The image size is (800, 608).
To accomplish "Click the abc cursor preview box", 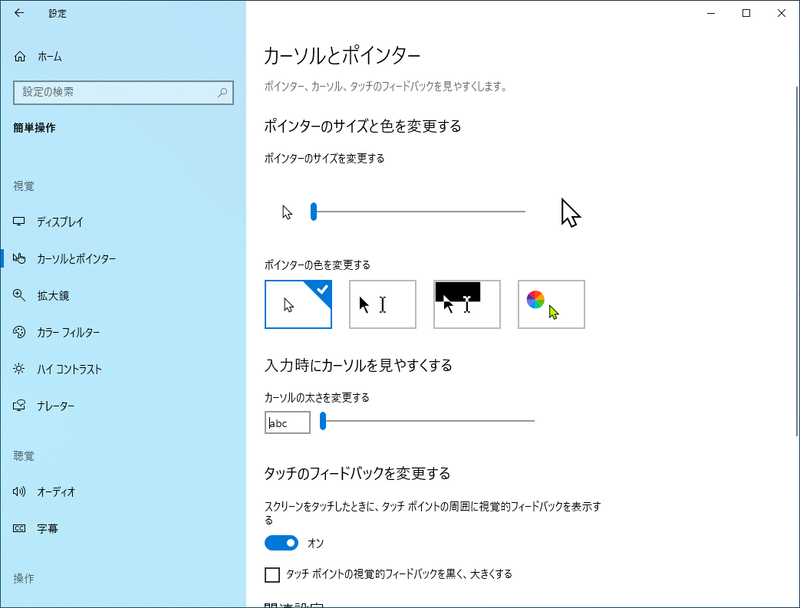I will pos(287,422).
